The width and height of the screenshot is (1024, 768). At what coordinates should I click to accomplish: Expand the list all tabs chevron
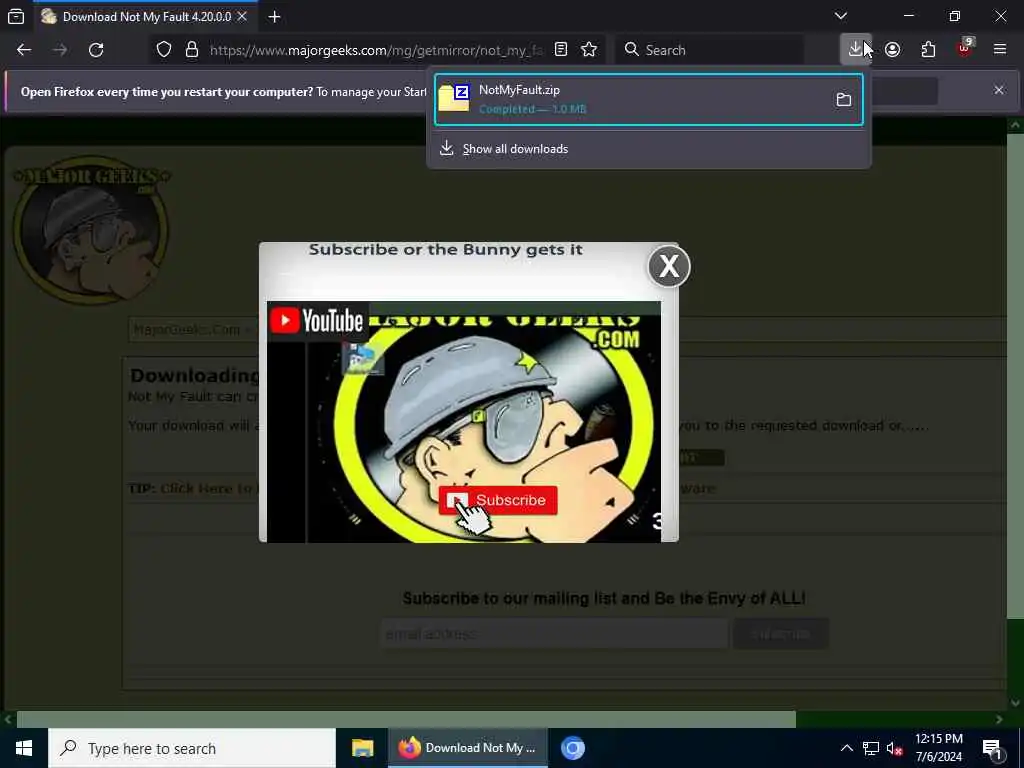tap(841, 16)
